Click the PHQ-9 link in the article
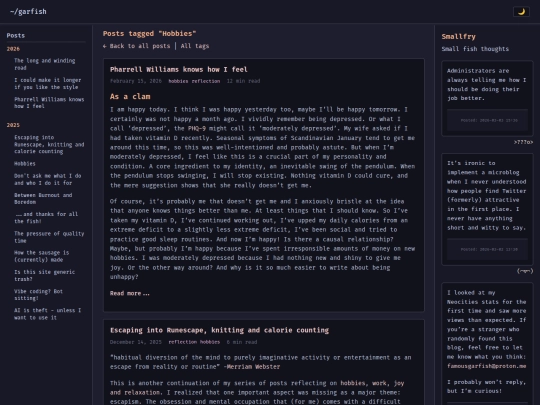Screen dimensions: 540x405 coord(197,128)
